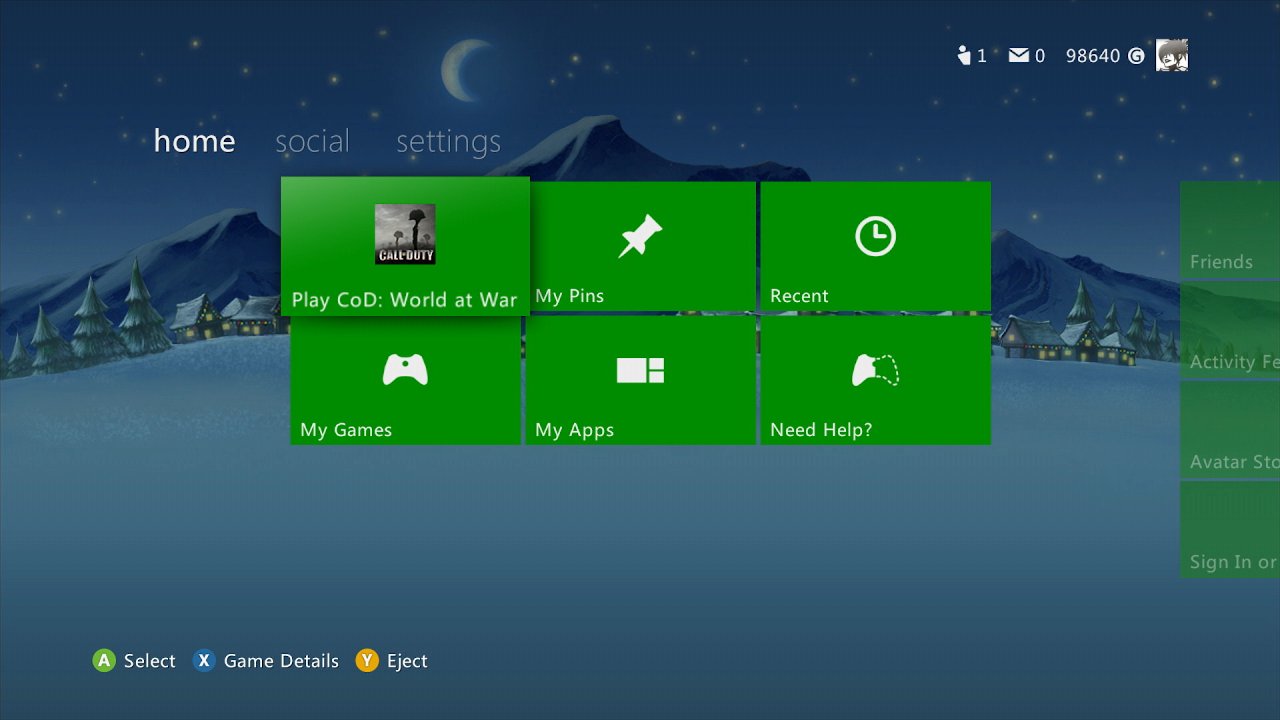Open the Recent clock tile

[876, 245]
